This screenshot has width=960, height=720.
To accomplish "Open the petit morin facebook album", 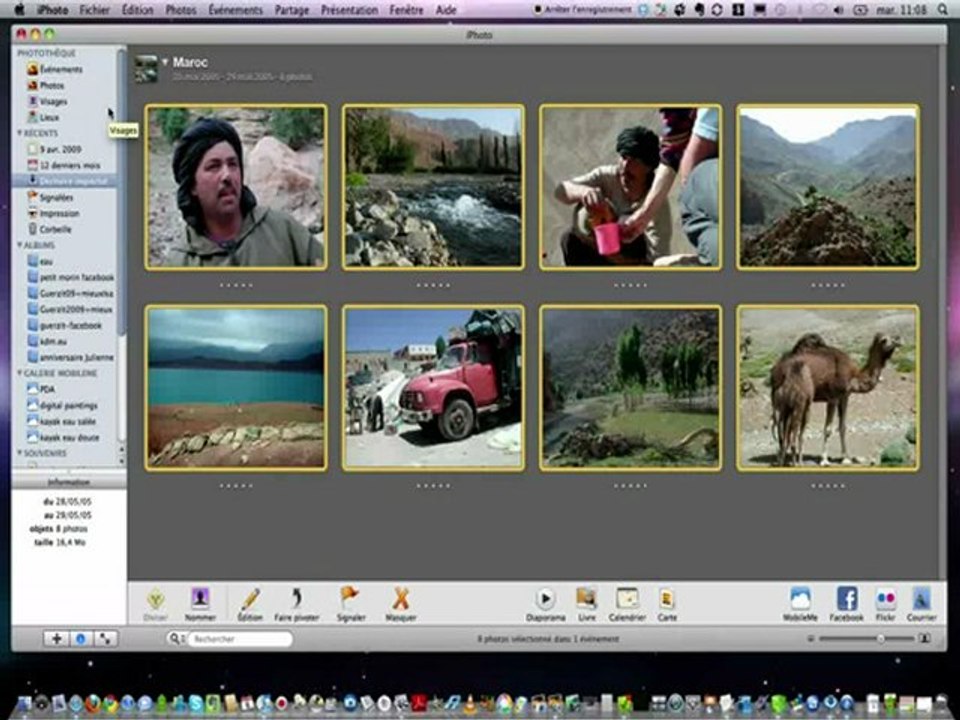I will (x=77, y=277).
